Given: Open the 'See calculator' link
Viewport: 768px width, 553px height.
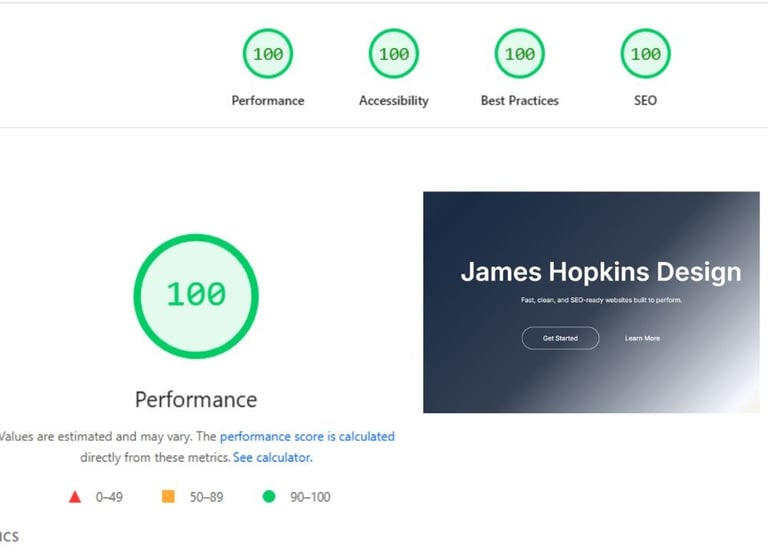Looking at the screenshot, I should pyautogui.click(x=272, y=457).
